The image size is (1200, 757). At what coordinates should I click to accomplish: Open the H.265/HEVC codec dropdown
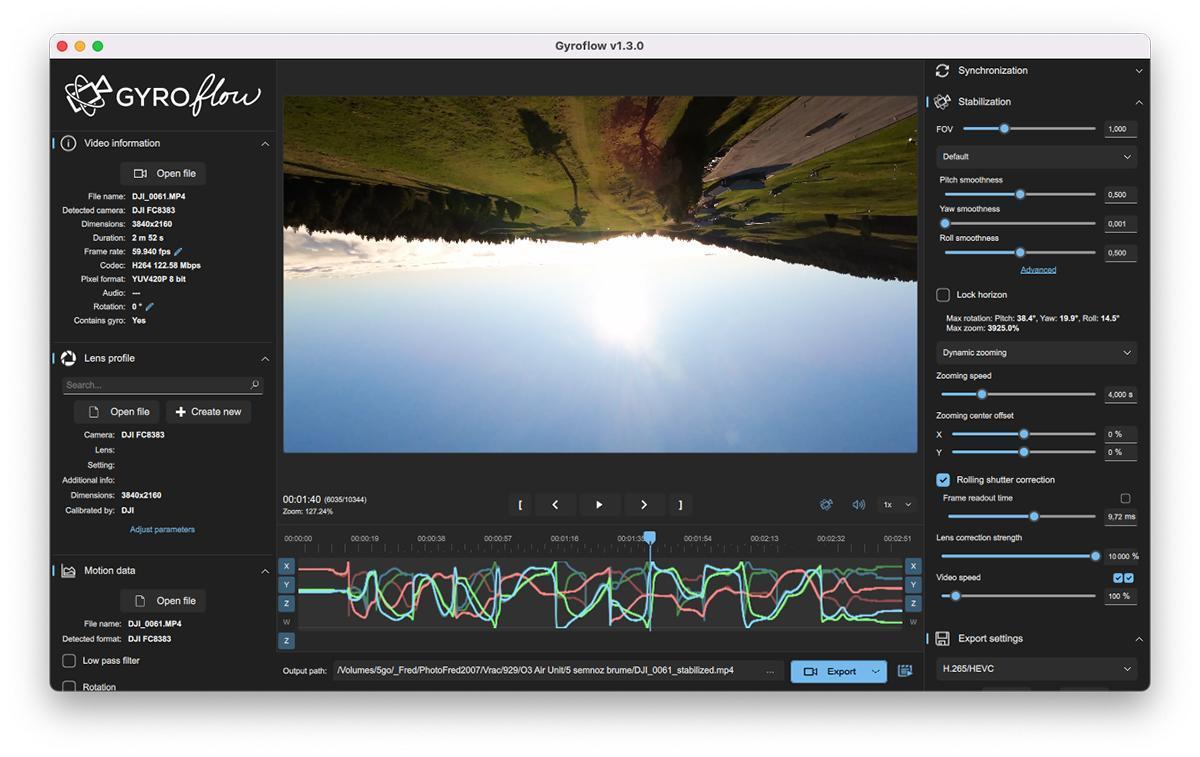click(x=1037, y=669)
